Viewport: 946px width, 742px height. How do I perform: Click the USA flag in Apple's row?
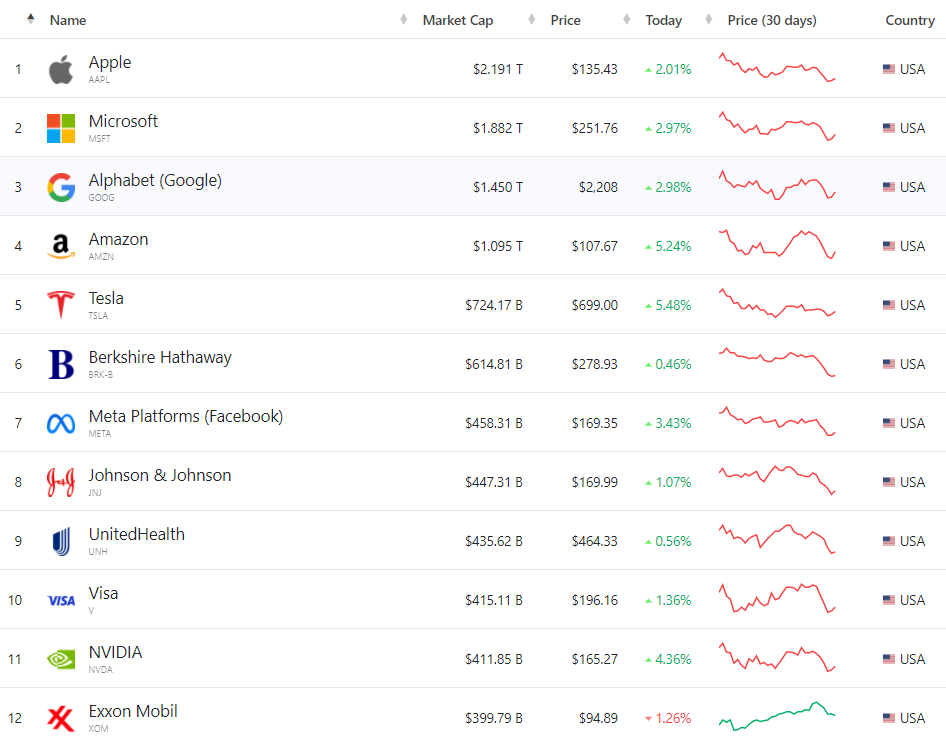[x=889, y=69]
